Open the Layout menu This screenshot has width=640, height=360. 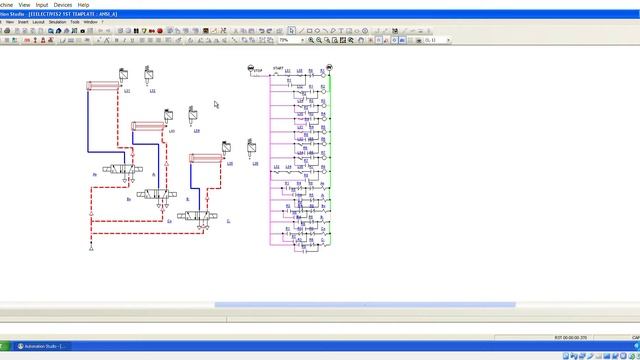[x=38, y=22]
